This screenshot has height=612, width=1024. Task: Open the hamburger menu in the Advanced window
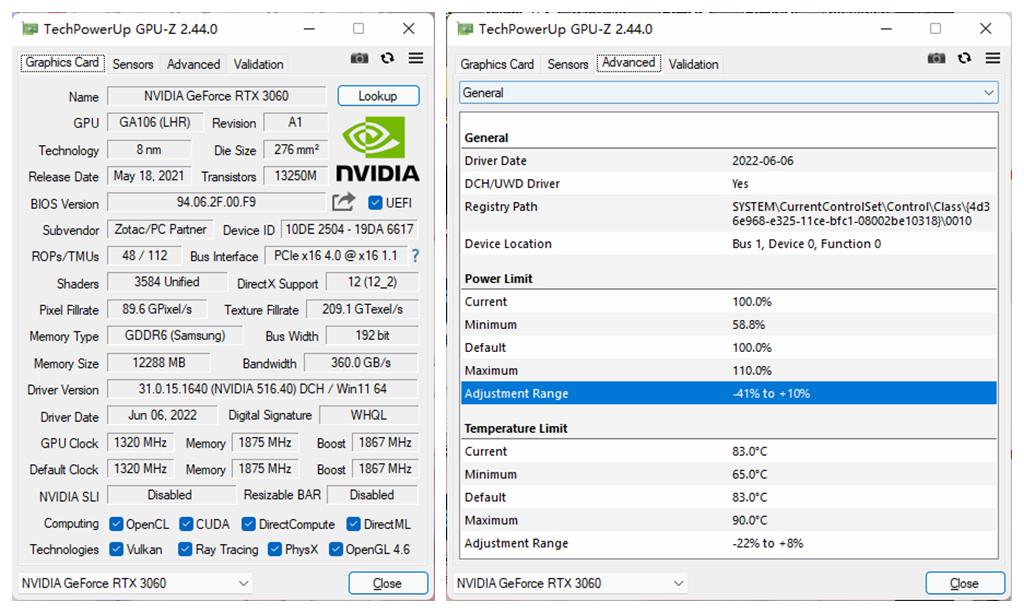pos(990,58)
